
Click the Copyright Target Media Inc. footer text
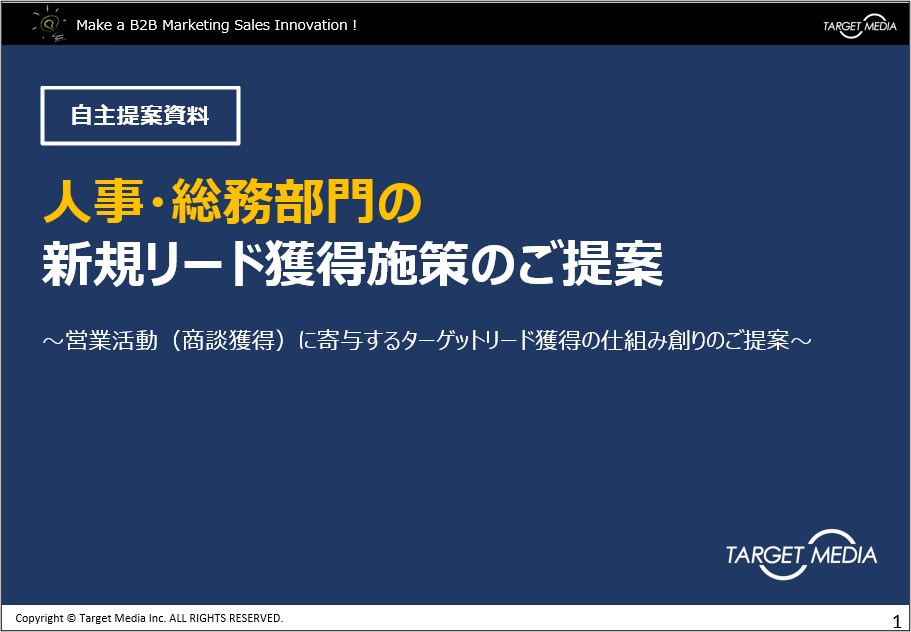coord(149,618)
